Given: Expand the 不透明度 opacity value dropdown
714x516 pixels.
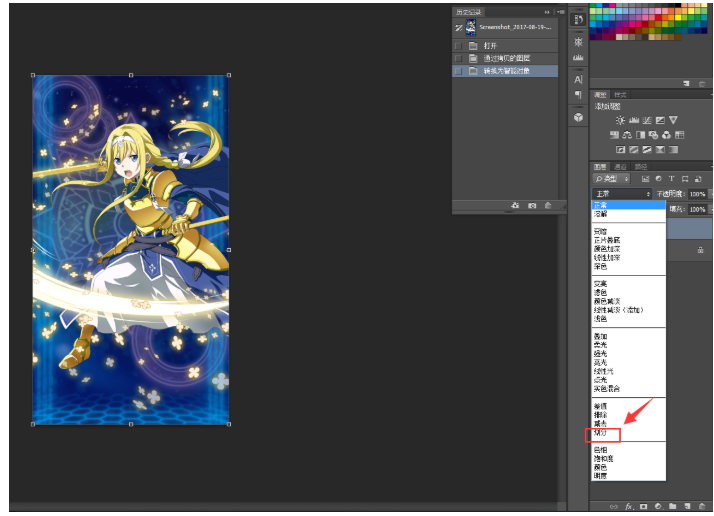Looking at the screenshot, I should tap(710, 194).
